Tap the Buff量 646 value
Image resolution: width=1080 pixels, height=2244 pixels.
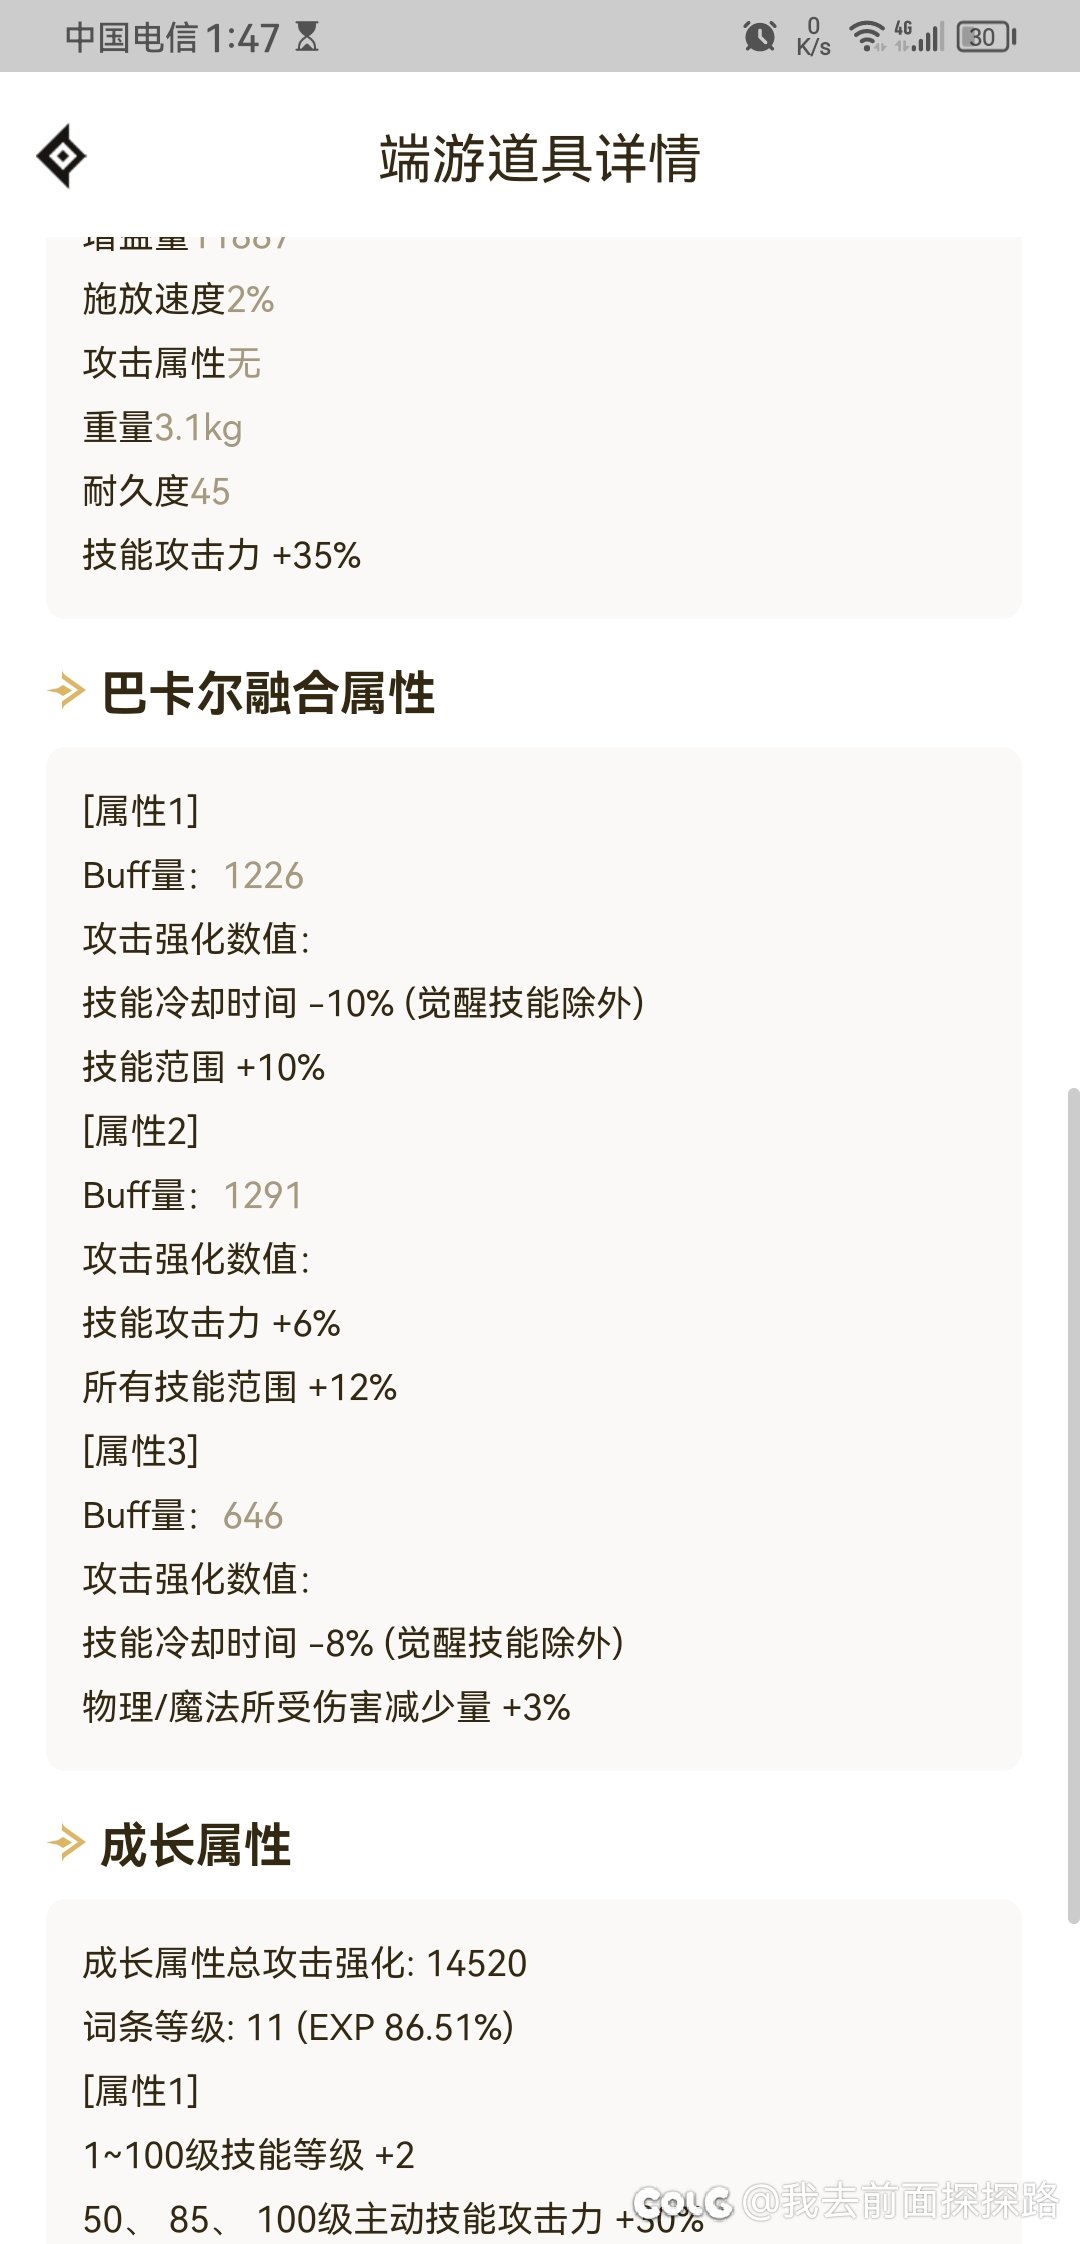pyautogui.click(x=253, y=1515)
